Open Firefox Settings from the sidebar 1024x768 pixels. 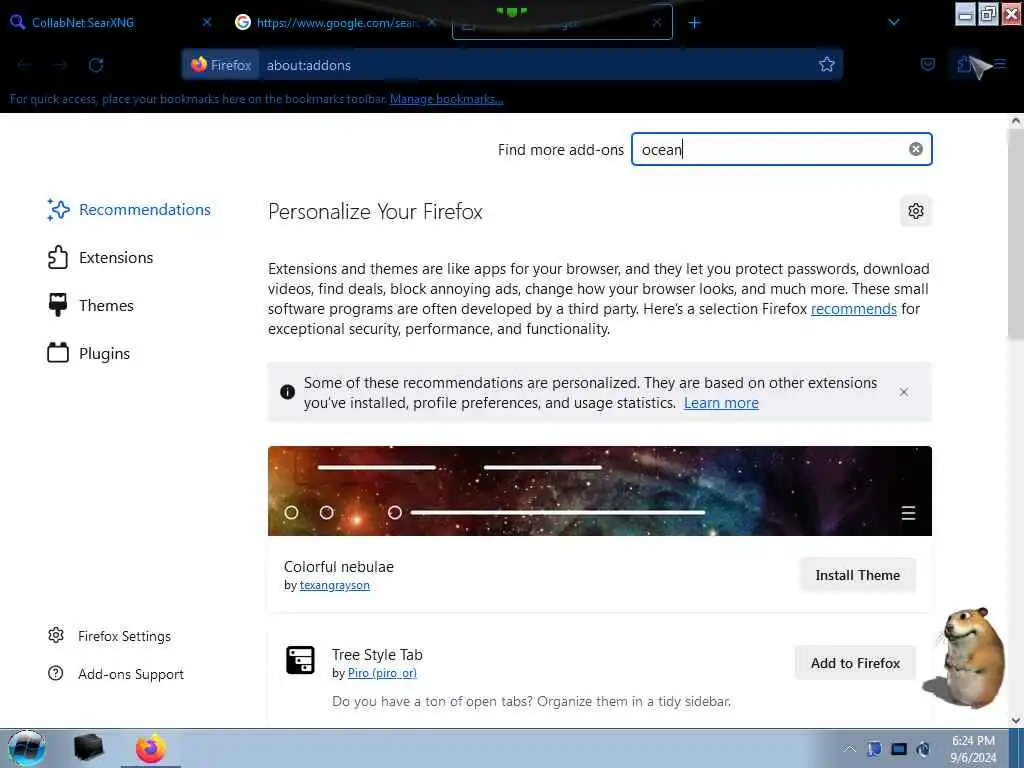pos(109,636)
